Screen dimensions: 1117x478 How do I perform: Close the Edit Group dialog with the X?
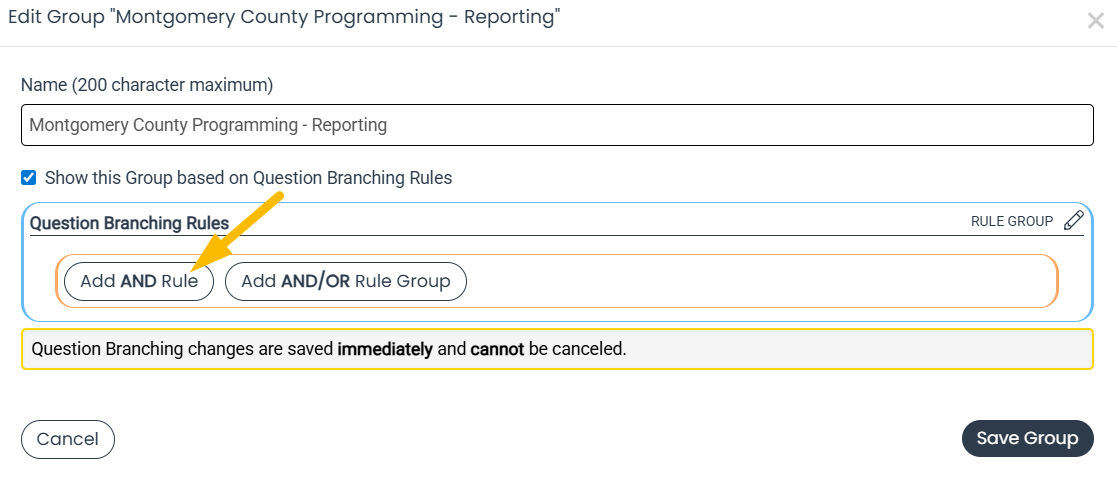point(1096,21)
